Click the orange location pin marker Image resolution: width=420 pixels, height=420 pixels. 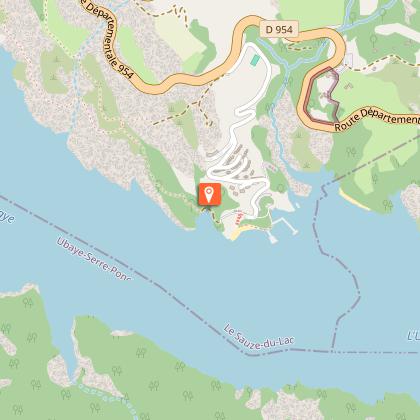[x=209, y=194]
